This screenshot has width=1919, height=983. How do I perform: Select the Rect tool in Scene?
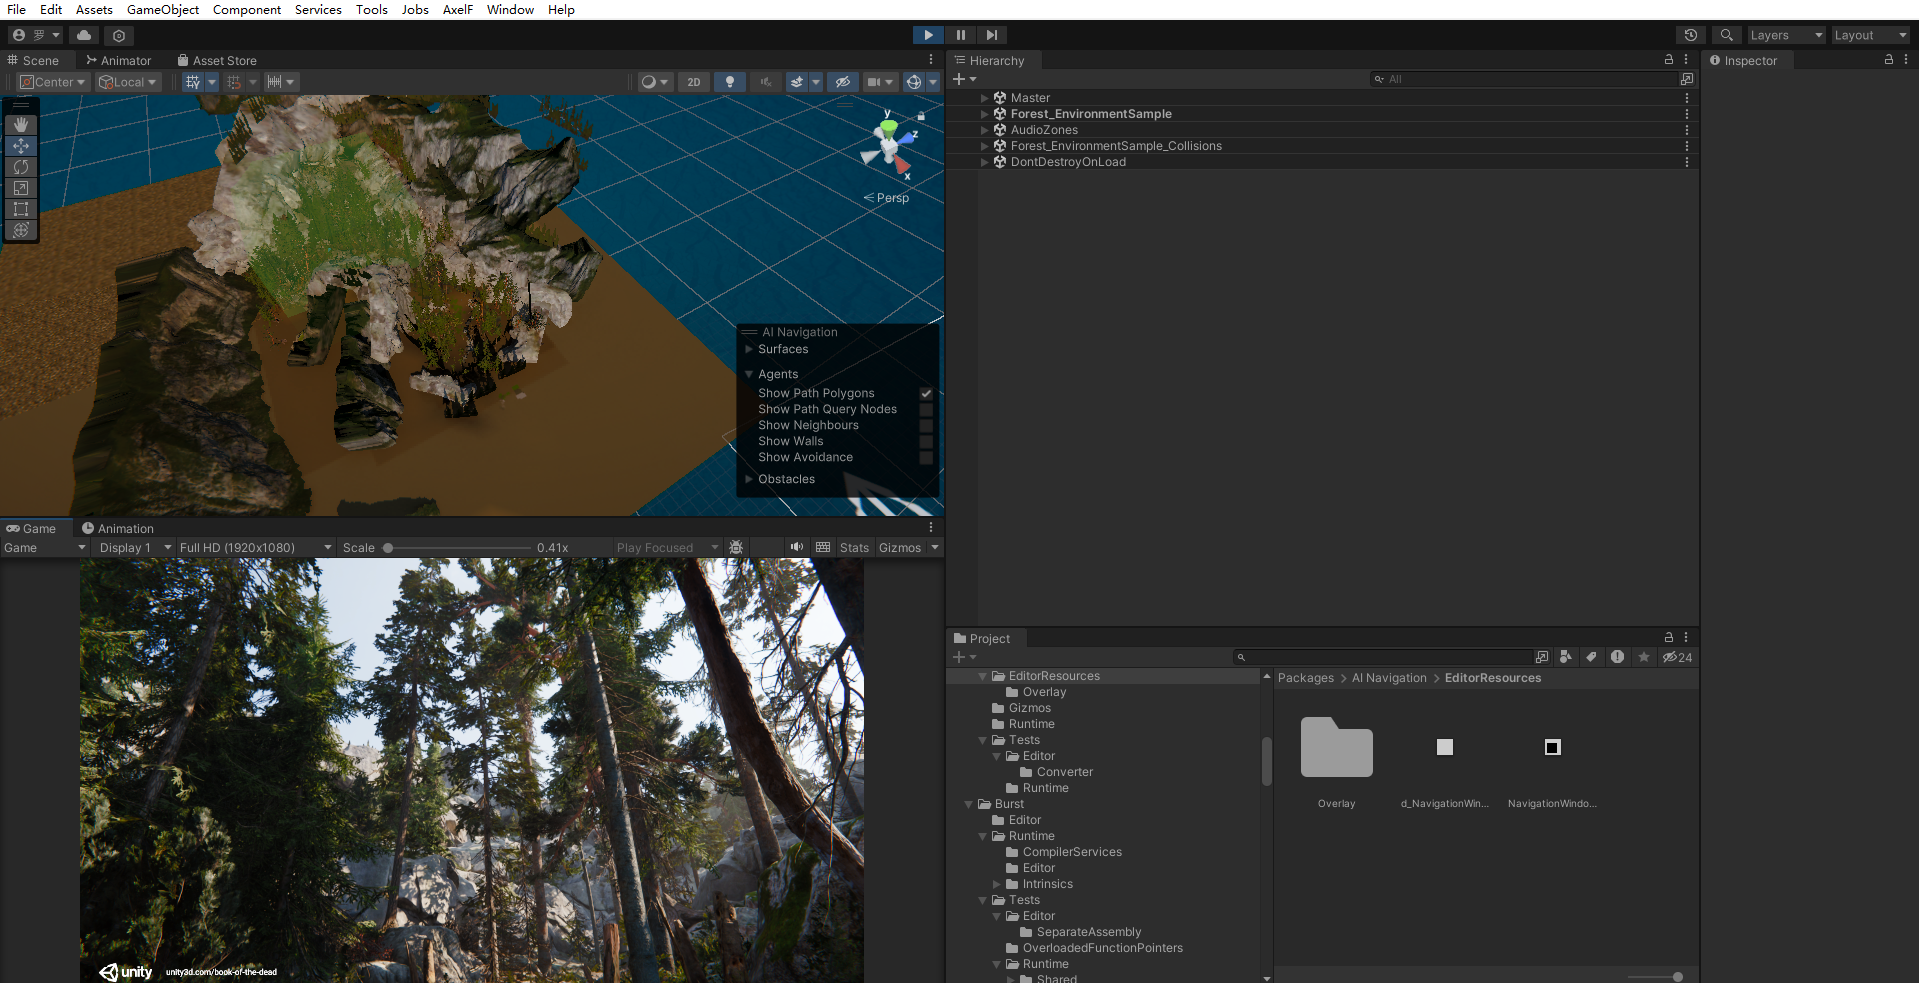[21, 209]
